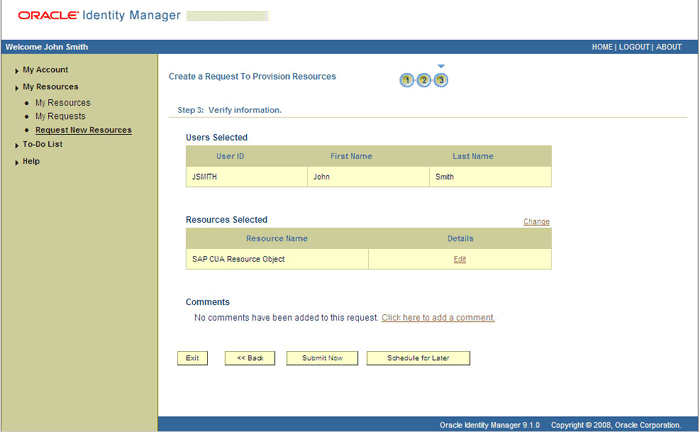The width and height of the screenshot is (700, 432).
Task: Click the Resources Selected heading
Action: (226, 220)
